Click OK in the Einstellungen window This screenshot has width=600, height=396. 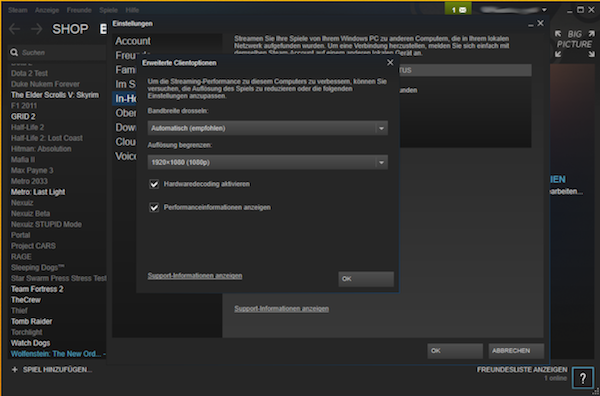455,351
